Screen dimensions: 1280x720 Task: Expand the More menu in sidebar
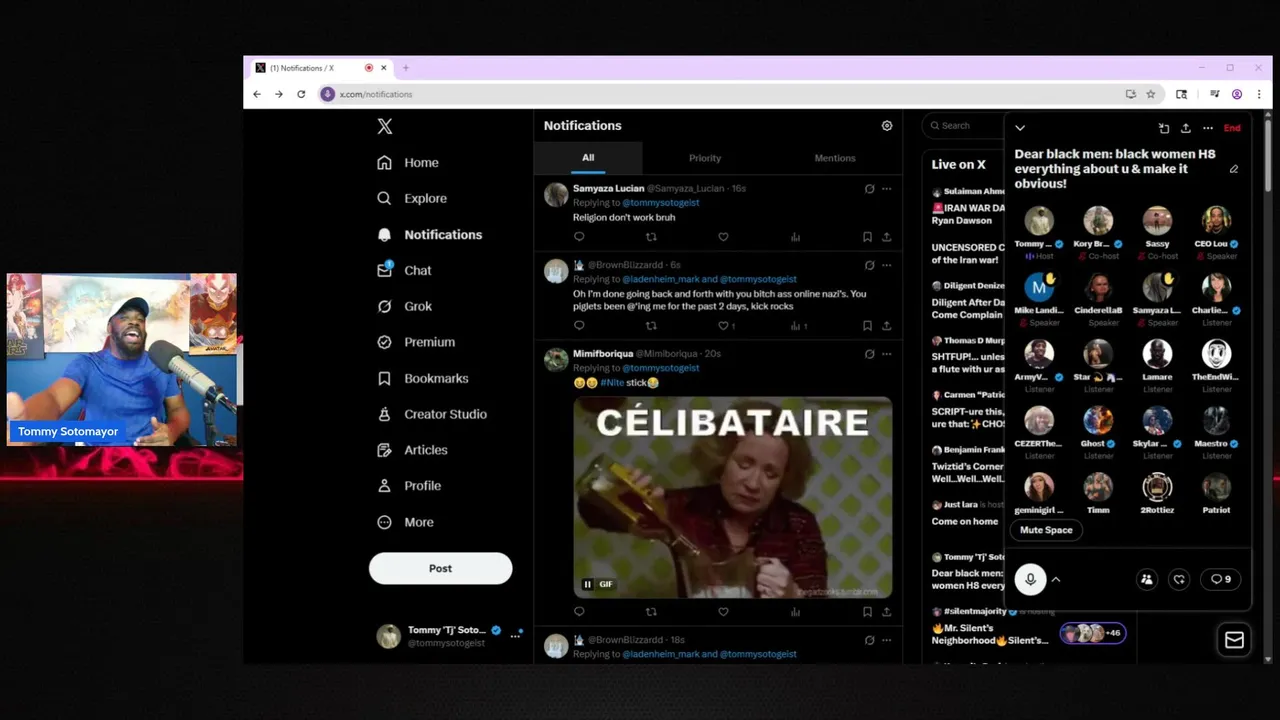[405, 522]
